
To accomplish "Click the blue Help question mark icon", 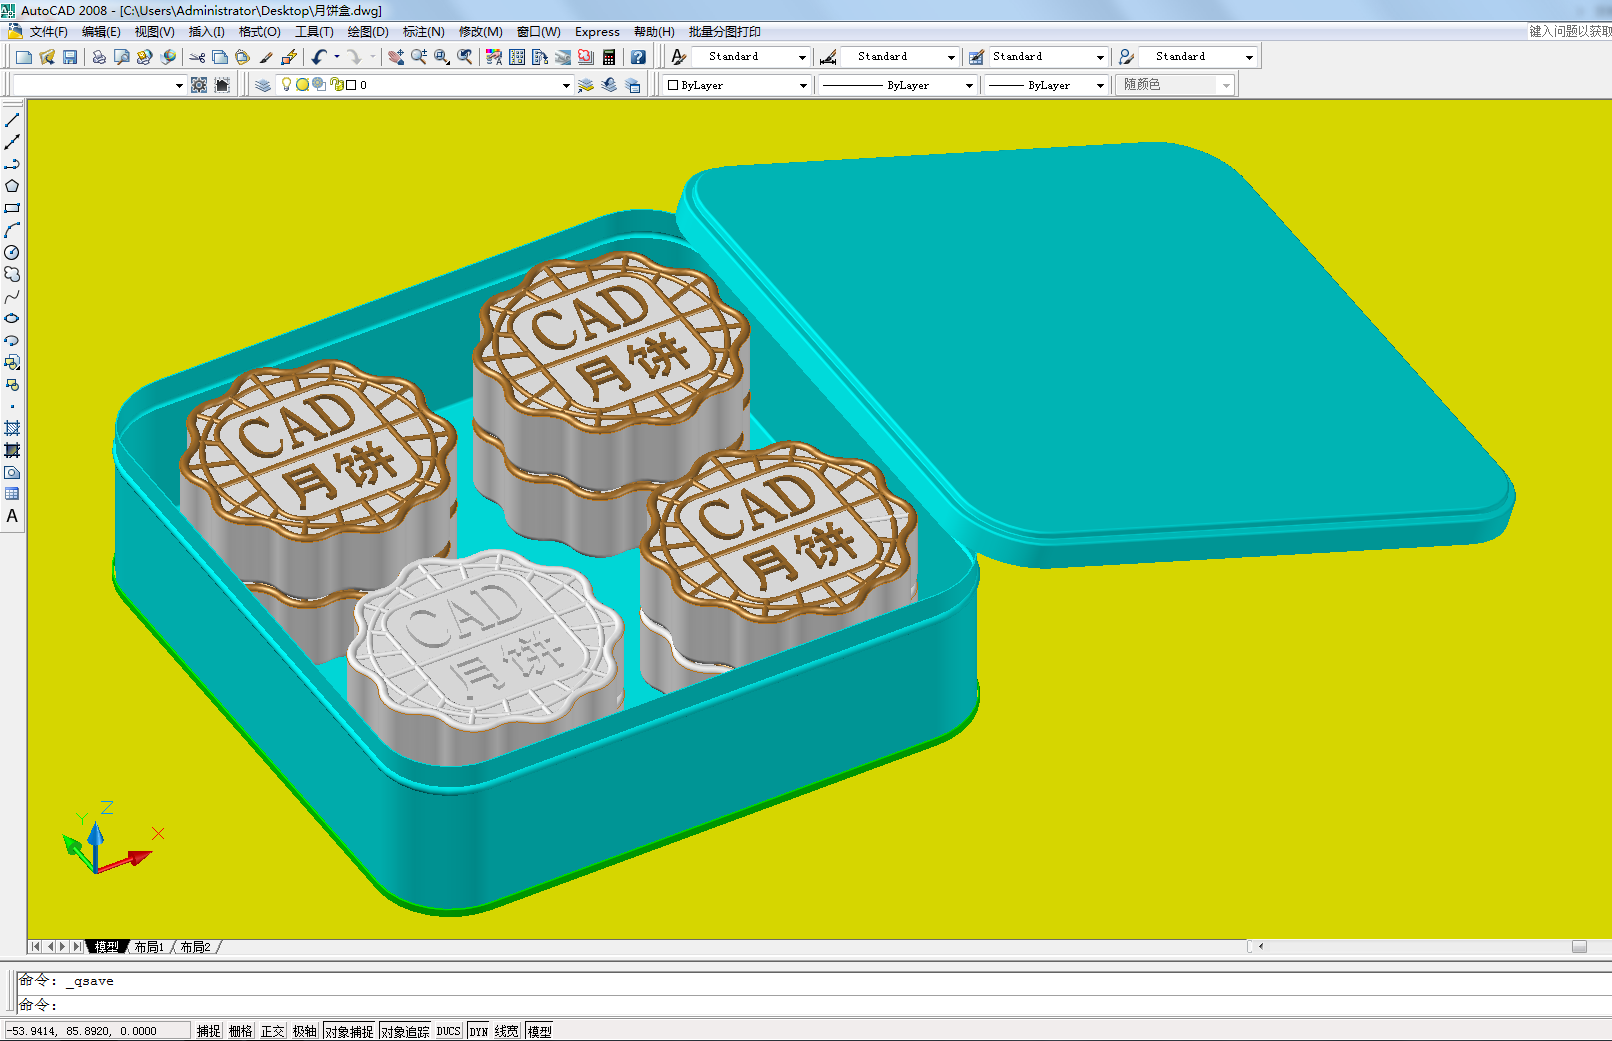I will point(638,57).
